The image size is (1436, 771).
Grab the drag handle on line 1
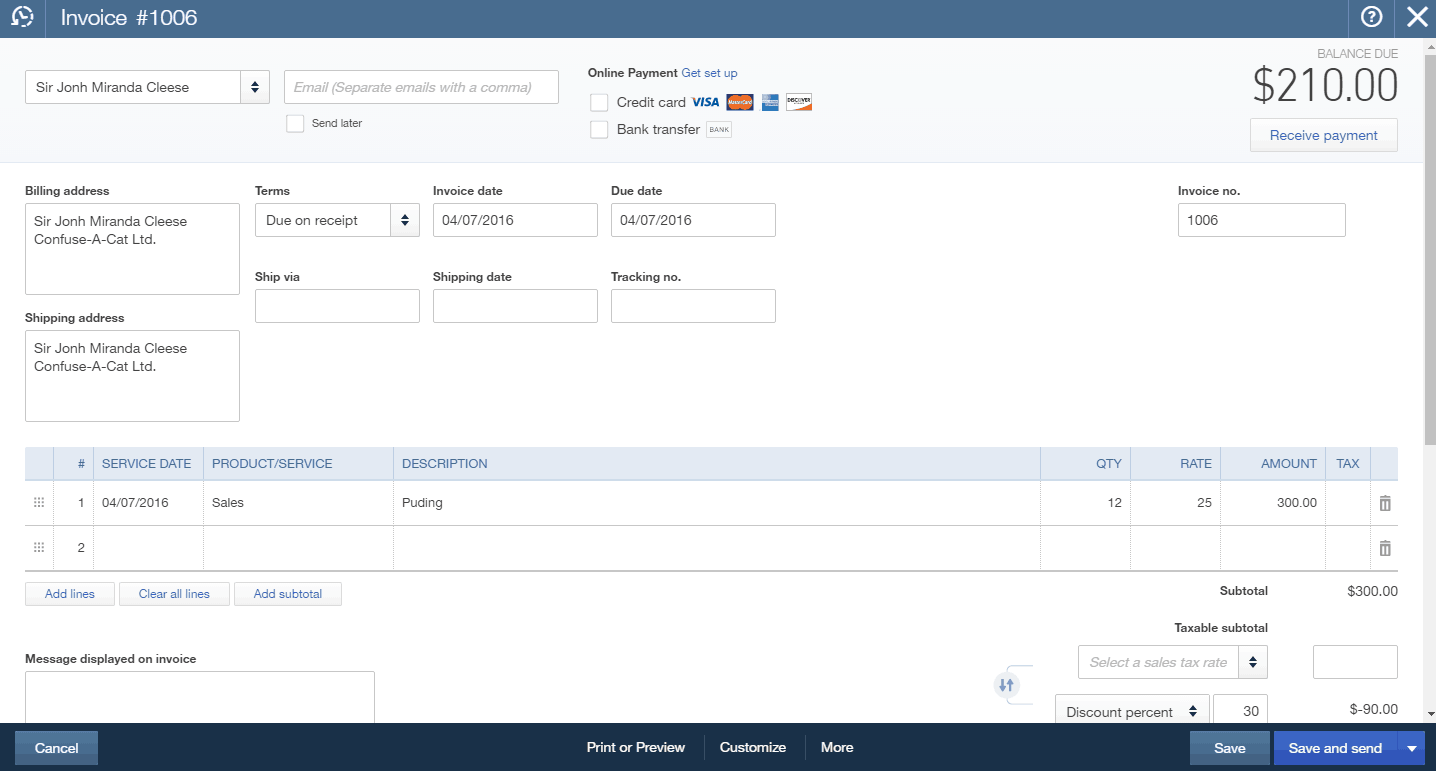click(x=38, y=503)
